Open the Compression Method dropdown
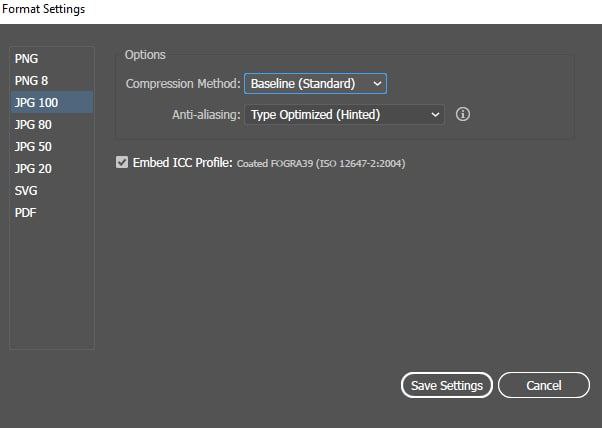 [315, 83]
